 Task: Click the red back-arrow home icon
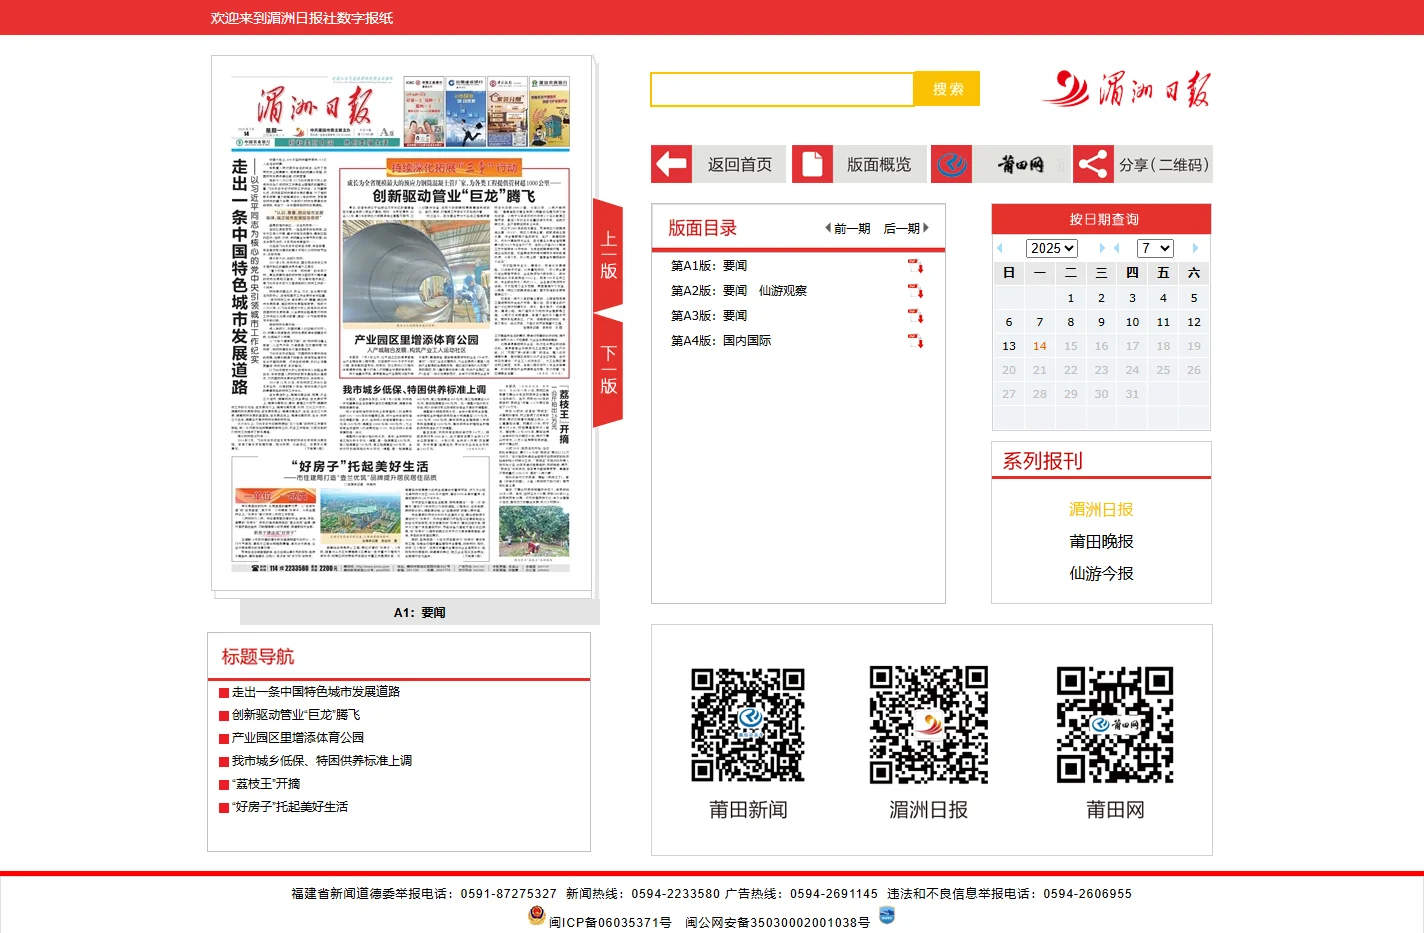tap(671, 164)
